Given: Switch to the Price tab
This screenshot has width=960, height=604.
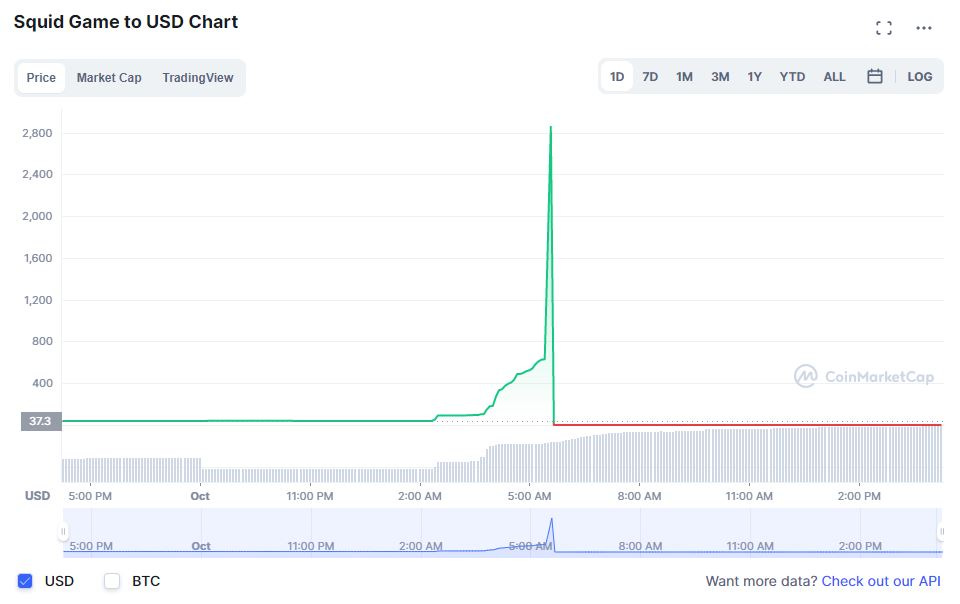Looking at the screenshot, I should click(41, 78).
